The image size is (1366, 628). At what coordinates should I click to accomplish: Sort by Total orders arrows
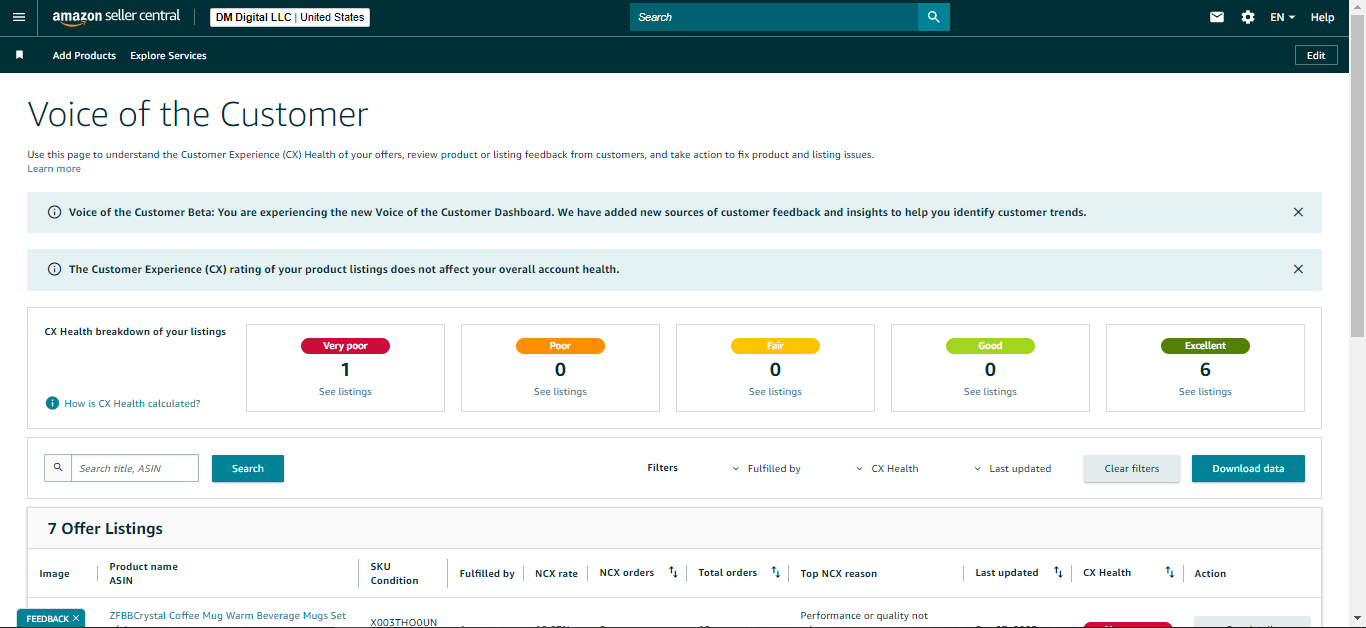click(x=776, y=573)
